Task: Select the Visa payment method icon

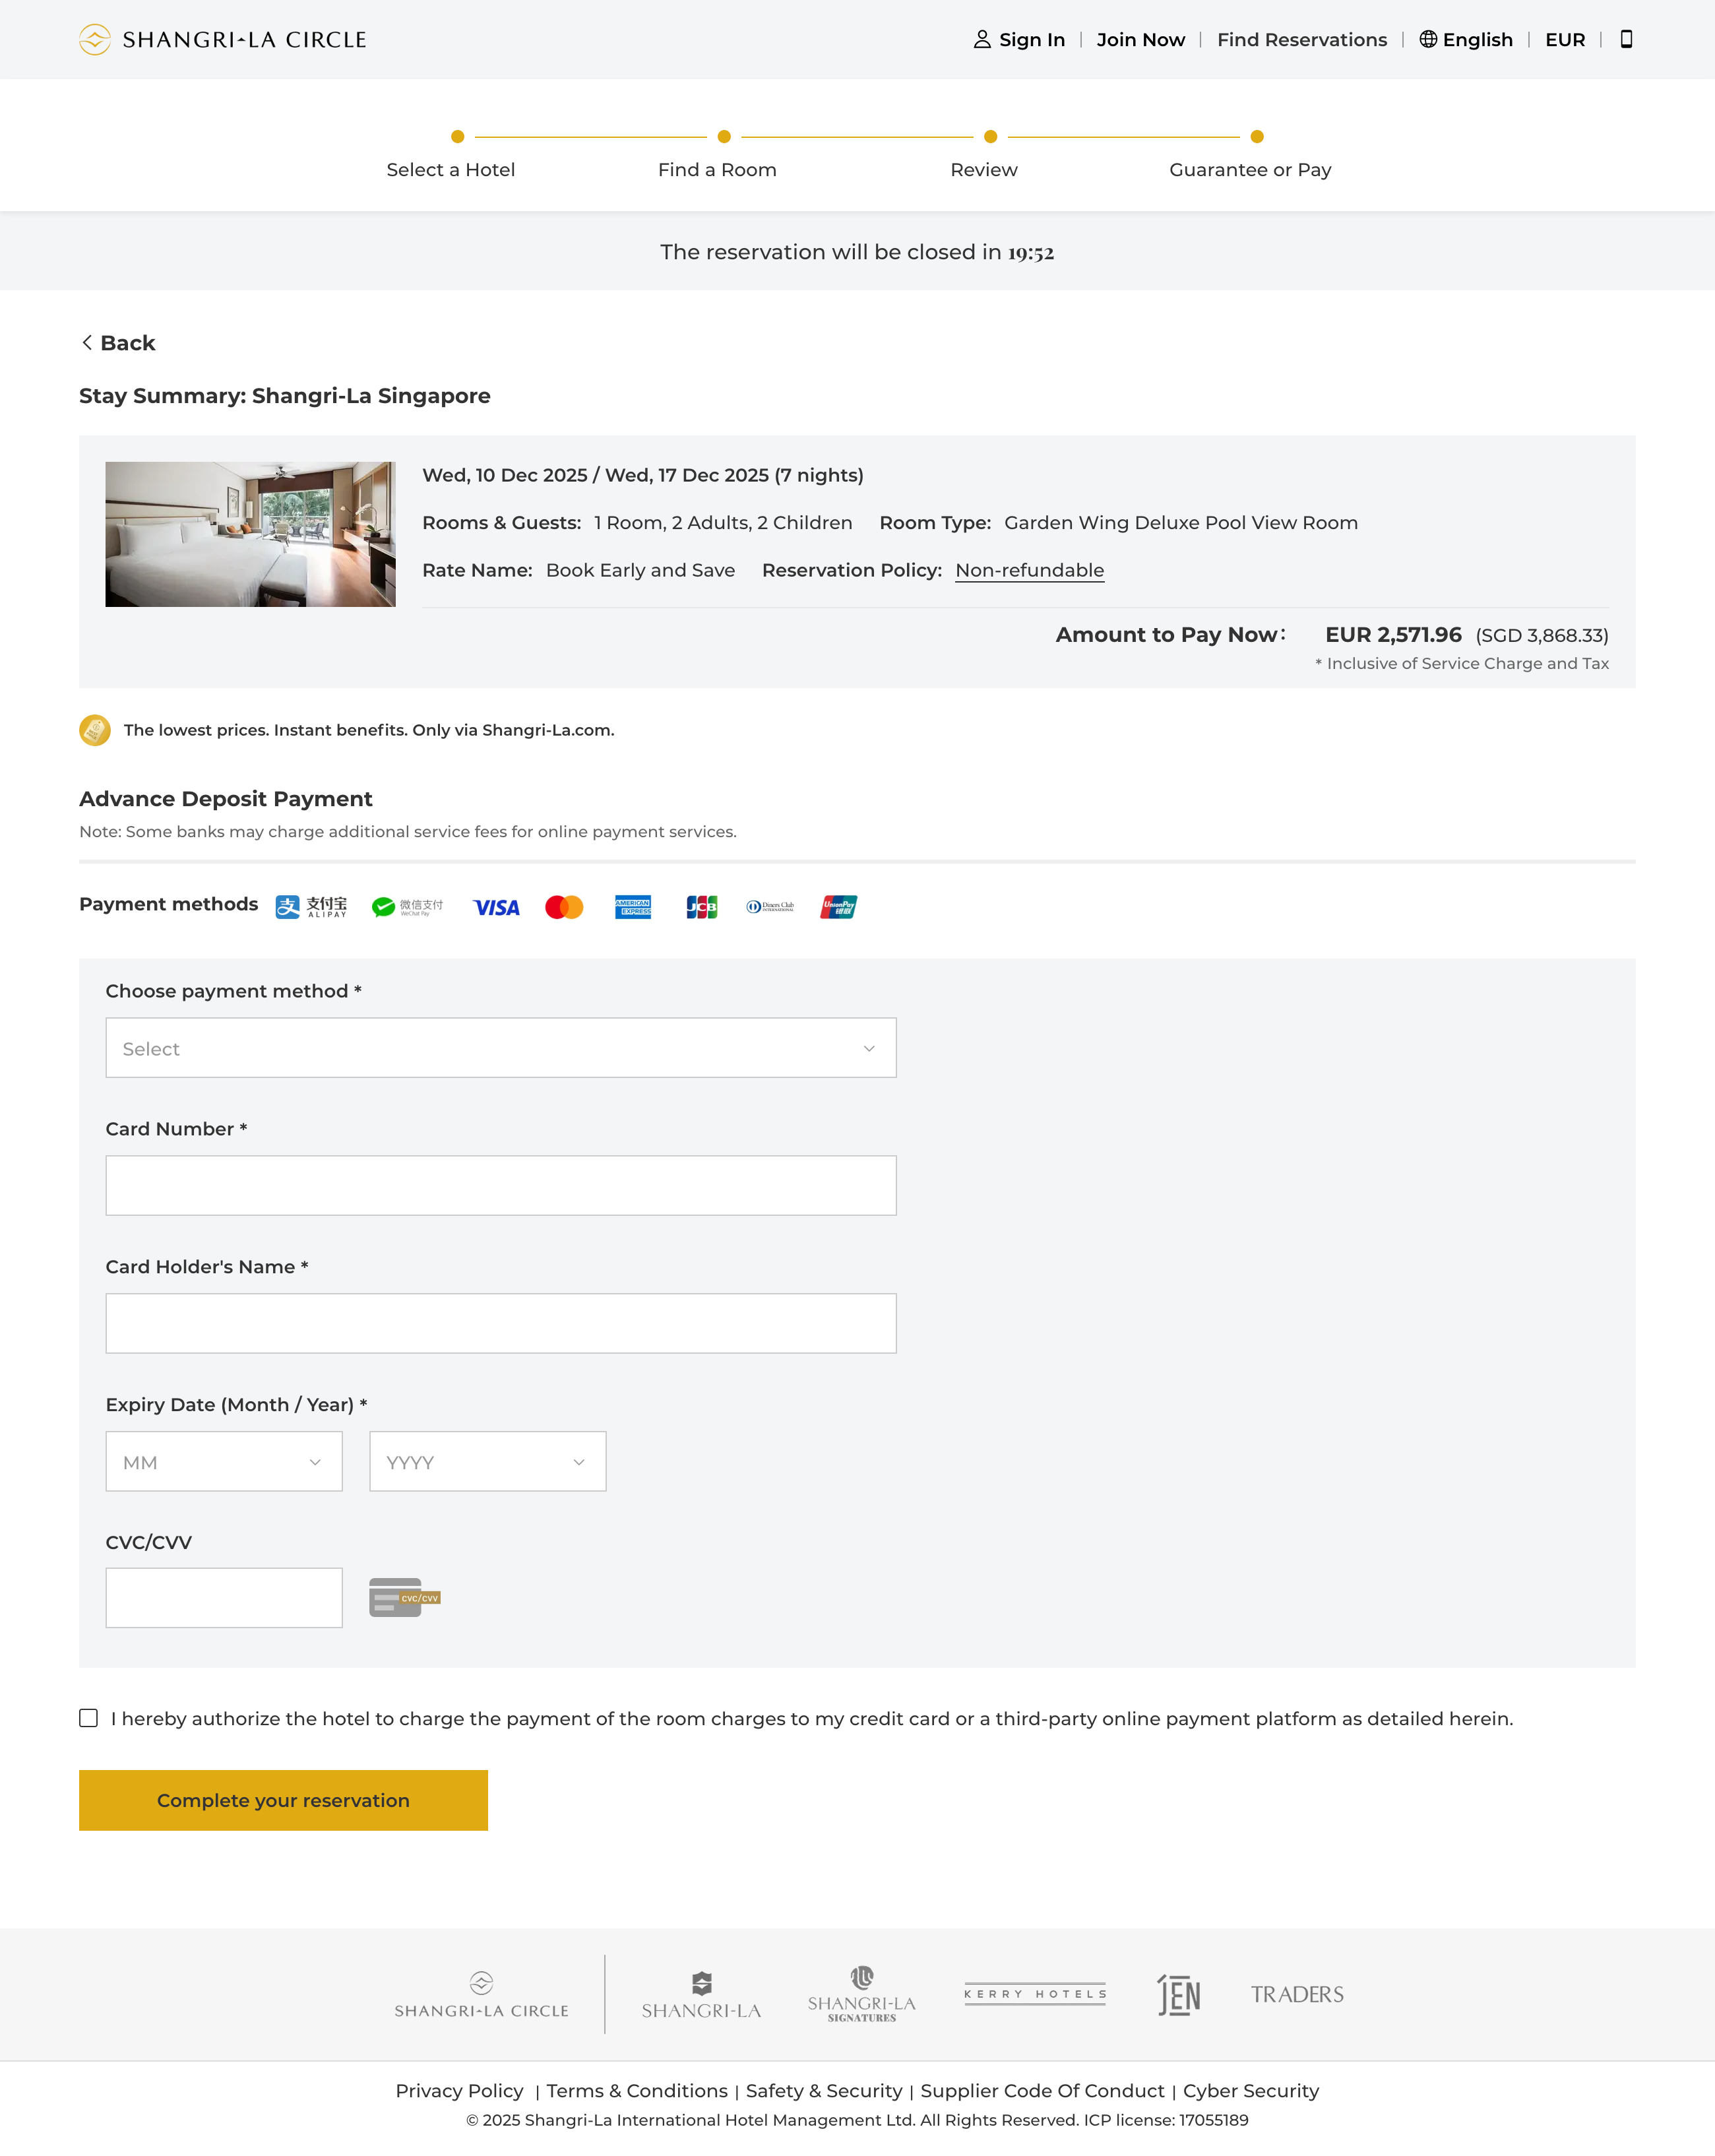Action: click(496, 907)
